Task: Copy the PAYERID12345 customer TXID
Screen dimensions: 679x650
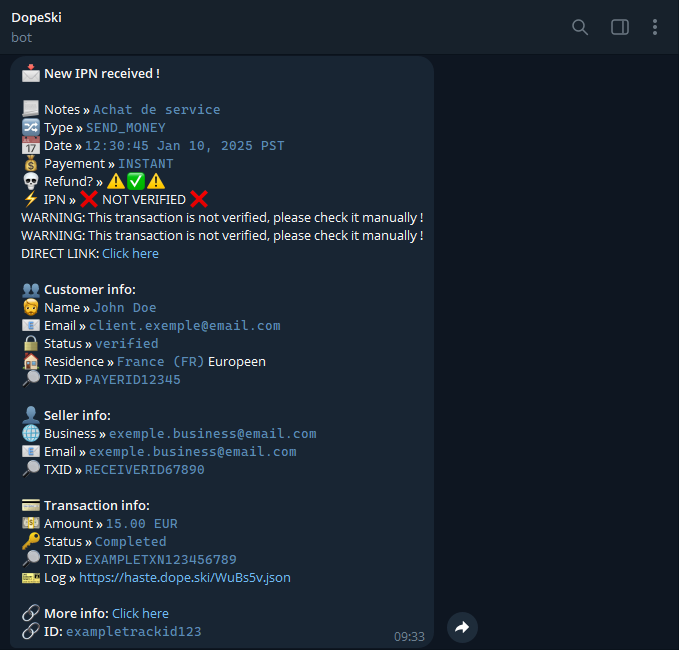Action: click(132, 380)
